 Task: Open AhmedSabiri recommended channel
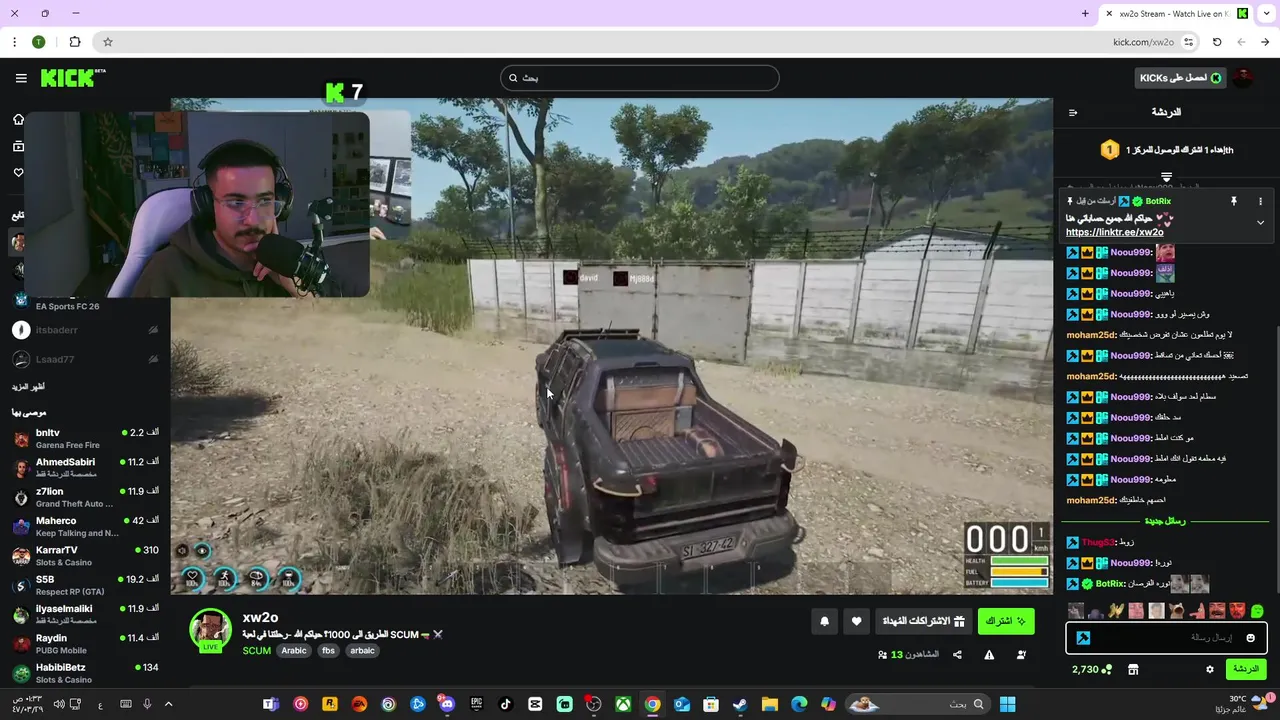(x=85, y=467)
